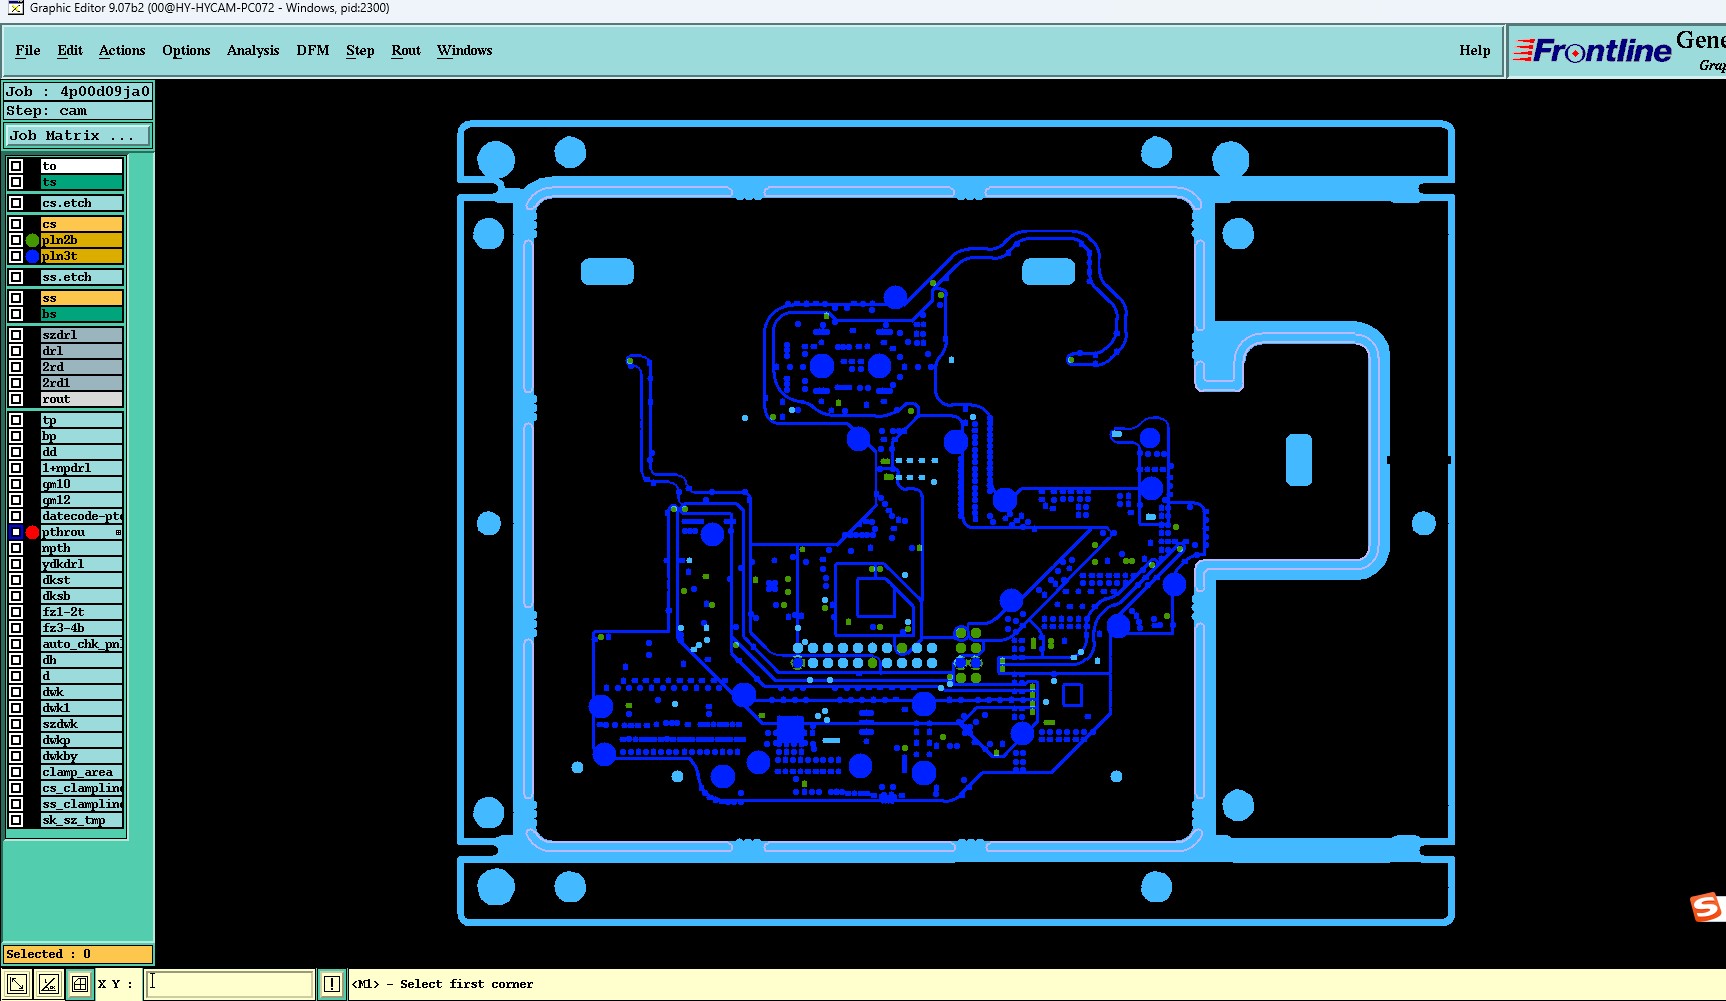
Task: Click the red pthrou color dot
Action: [x=32, y=532]
